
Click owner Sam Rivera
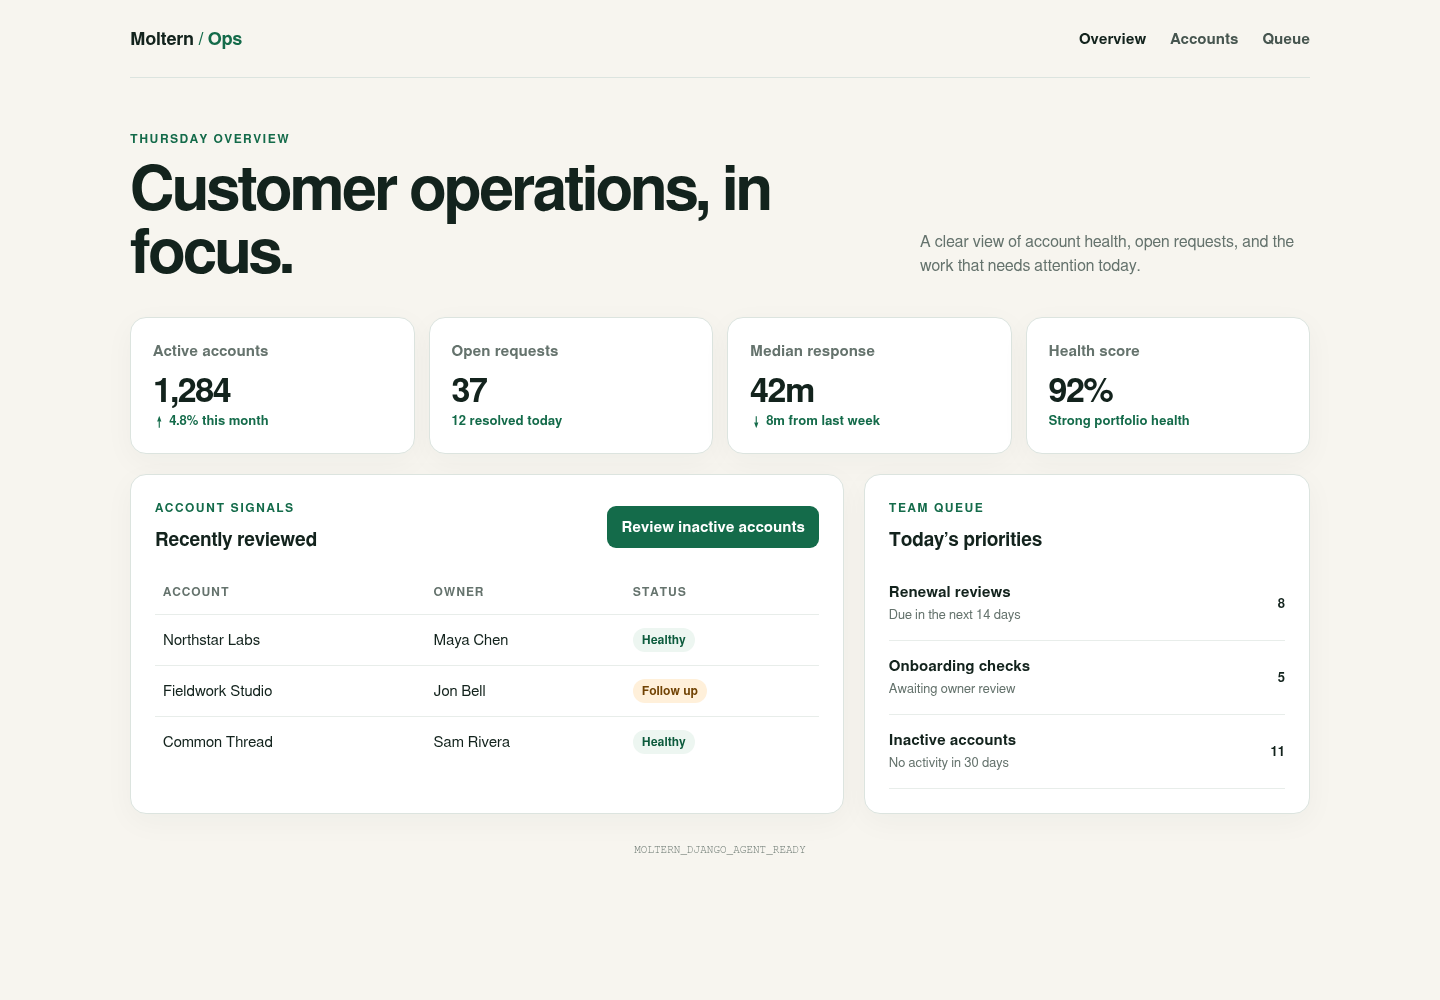coord(472,742)
